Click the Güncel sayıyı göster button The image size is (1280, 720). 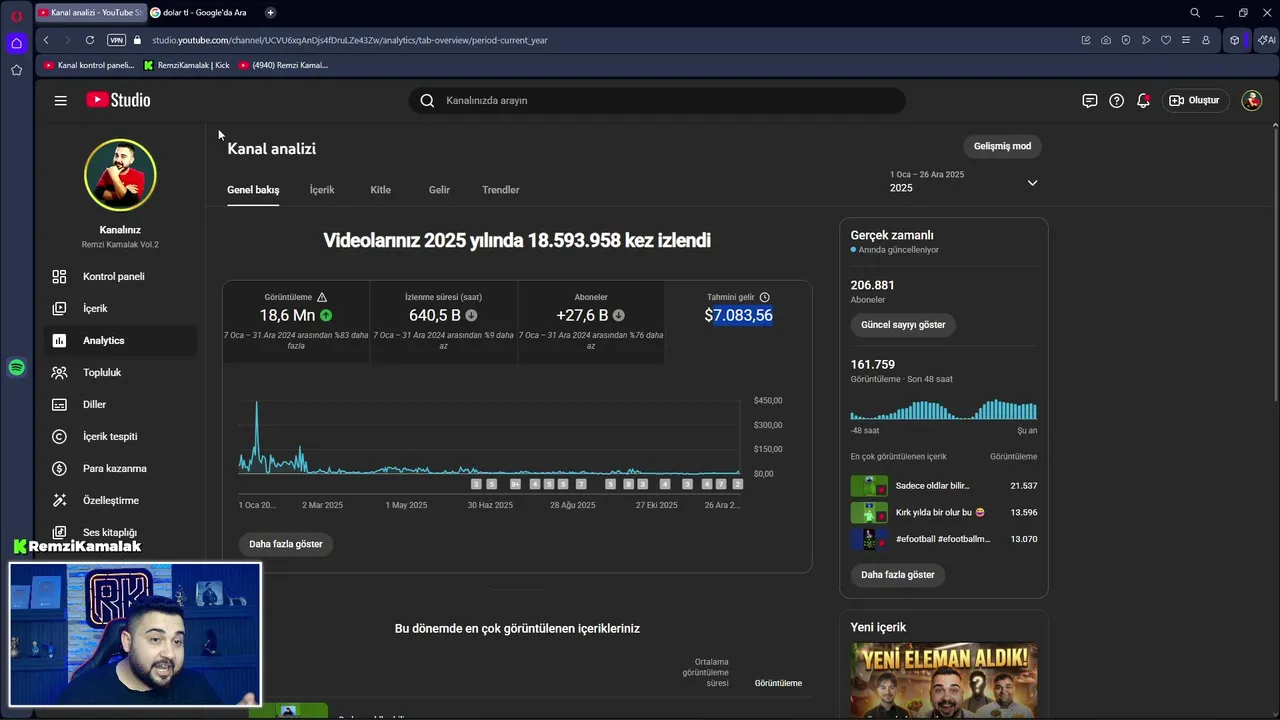pos(903,325)
